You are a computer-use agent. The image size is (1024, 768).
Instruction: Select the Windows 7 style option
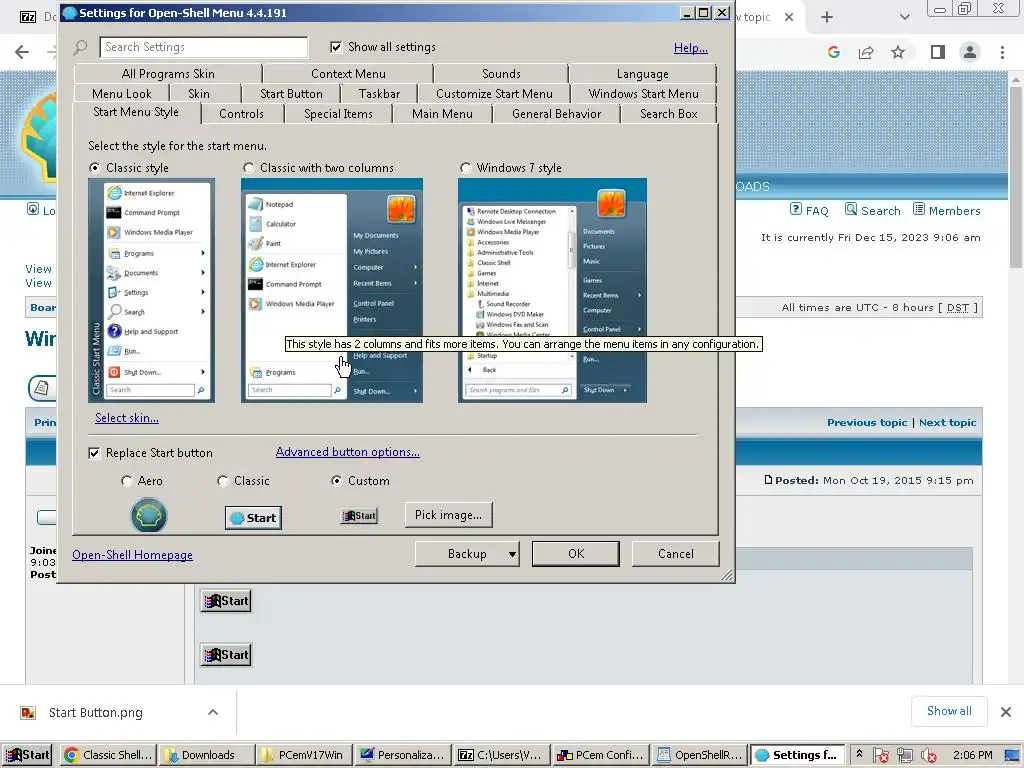(466, 168)
